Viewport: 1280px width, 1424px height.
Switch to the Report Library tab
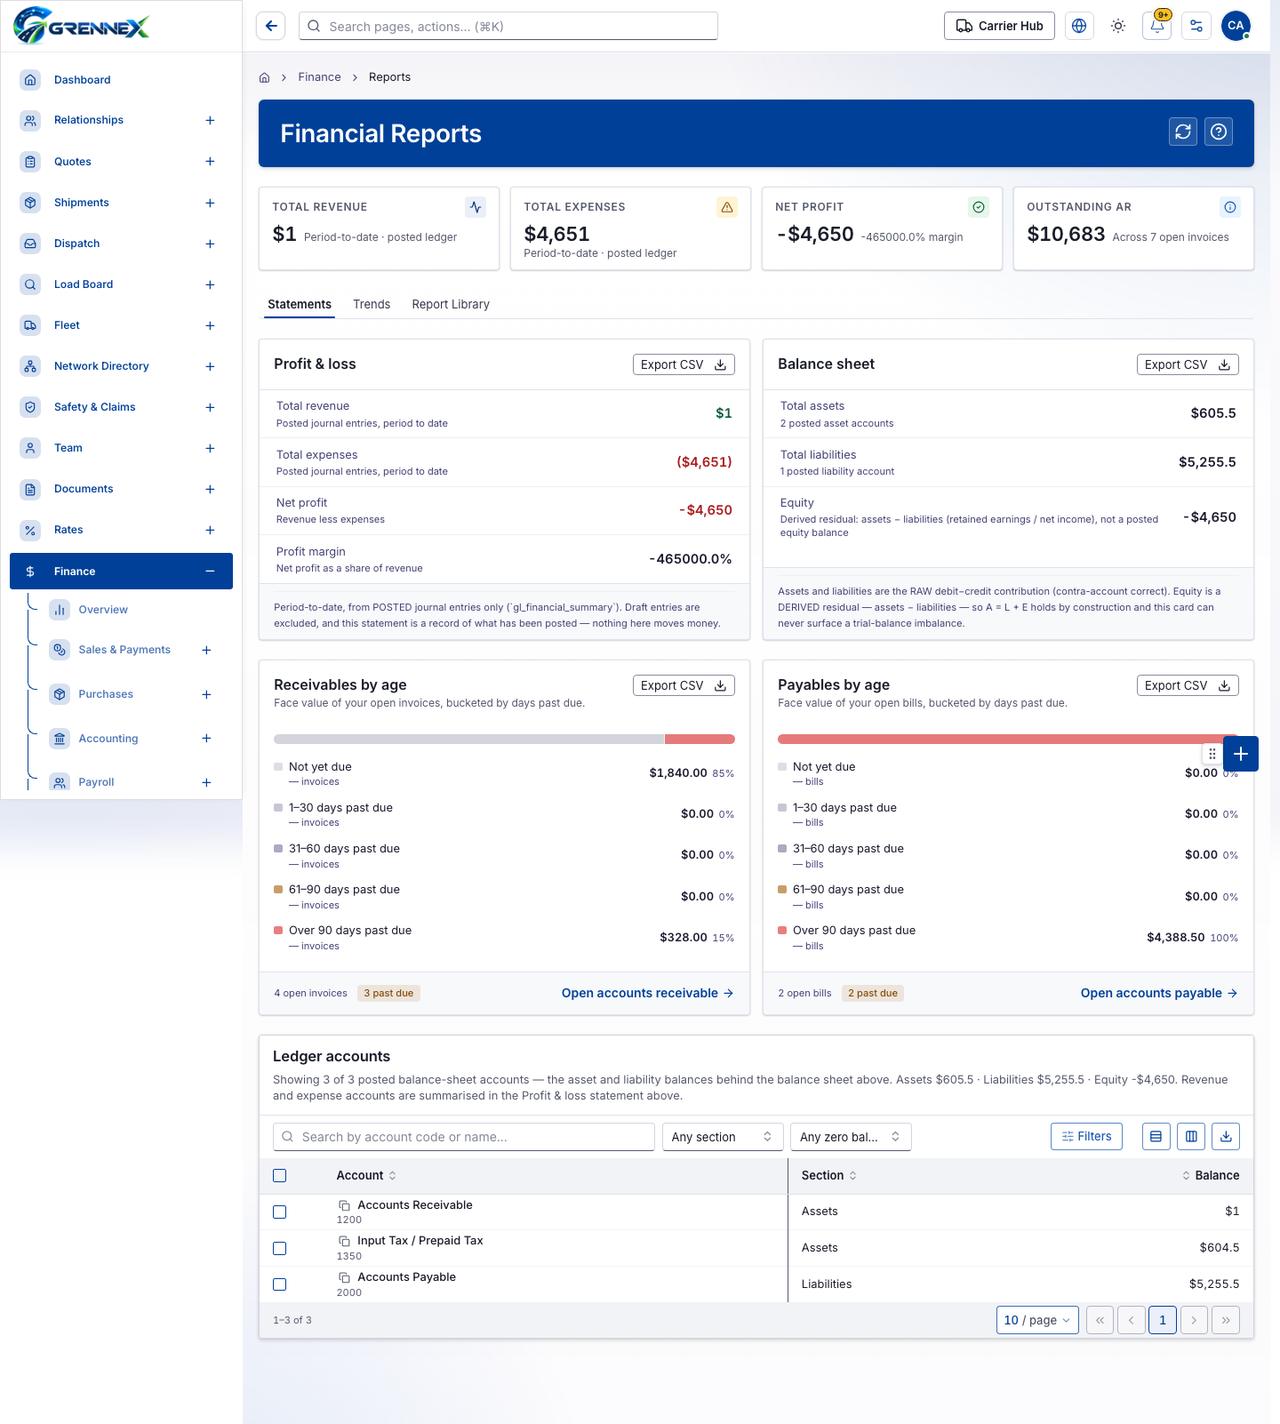click(x=451, y=304)
